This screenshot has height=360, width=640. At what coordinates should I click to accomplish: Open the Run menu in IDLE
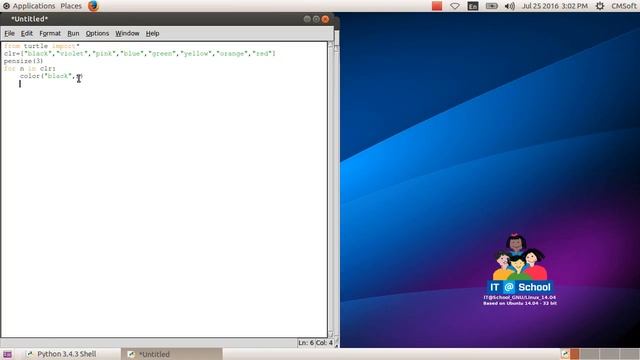pos(73,33)
